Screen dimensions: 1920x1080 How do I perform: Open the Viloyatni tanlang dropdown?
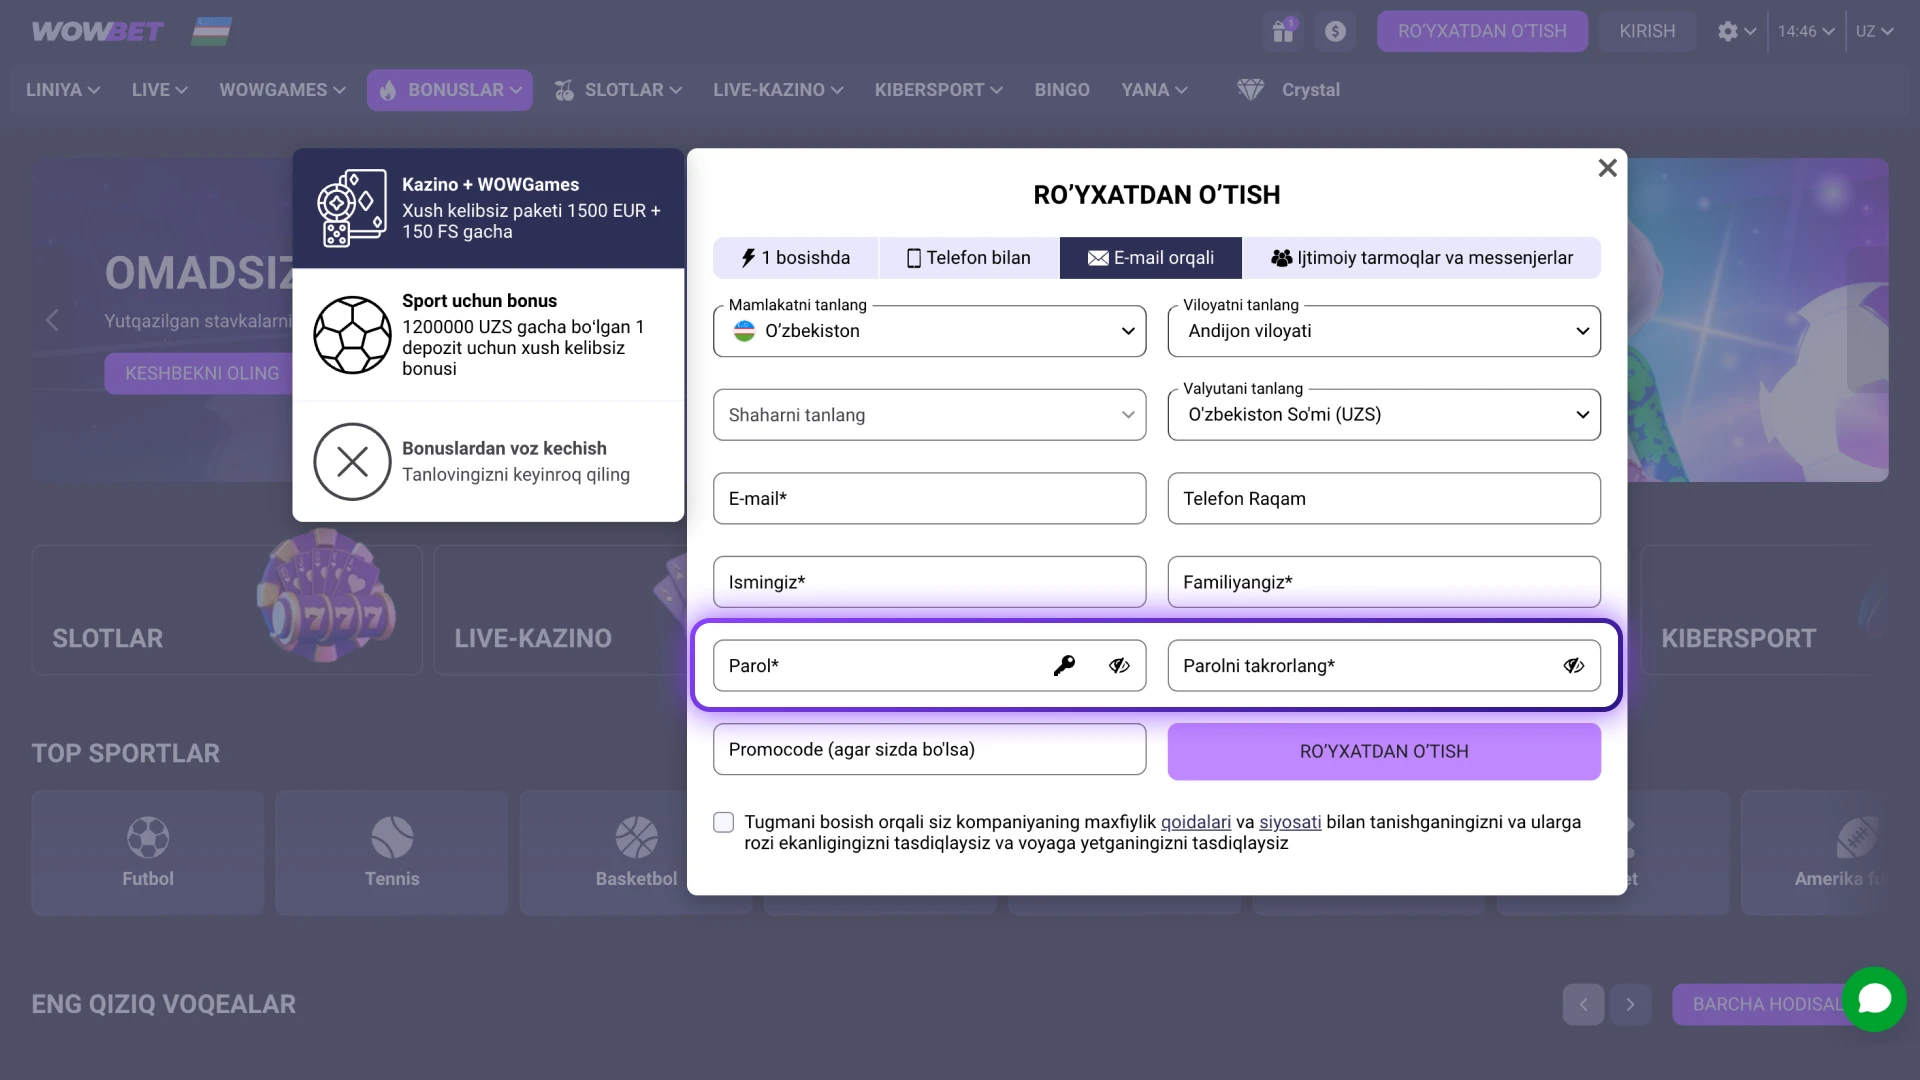pos(1384,331)
